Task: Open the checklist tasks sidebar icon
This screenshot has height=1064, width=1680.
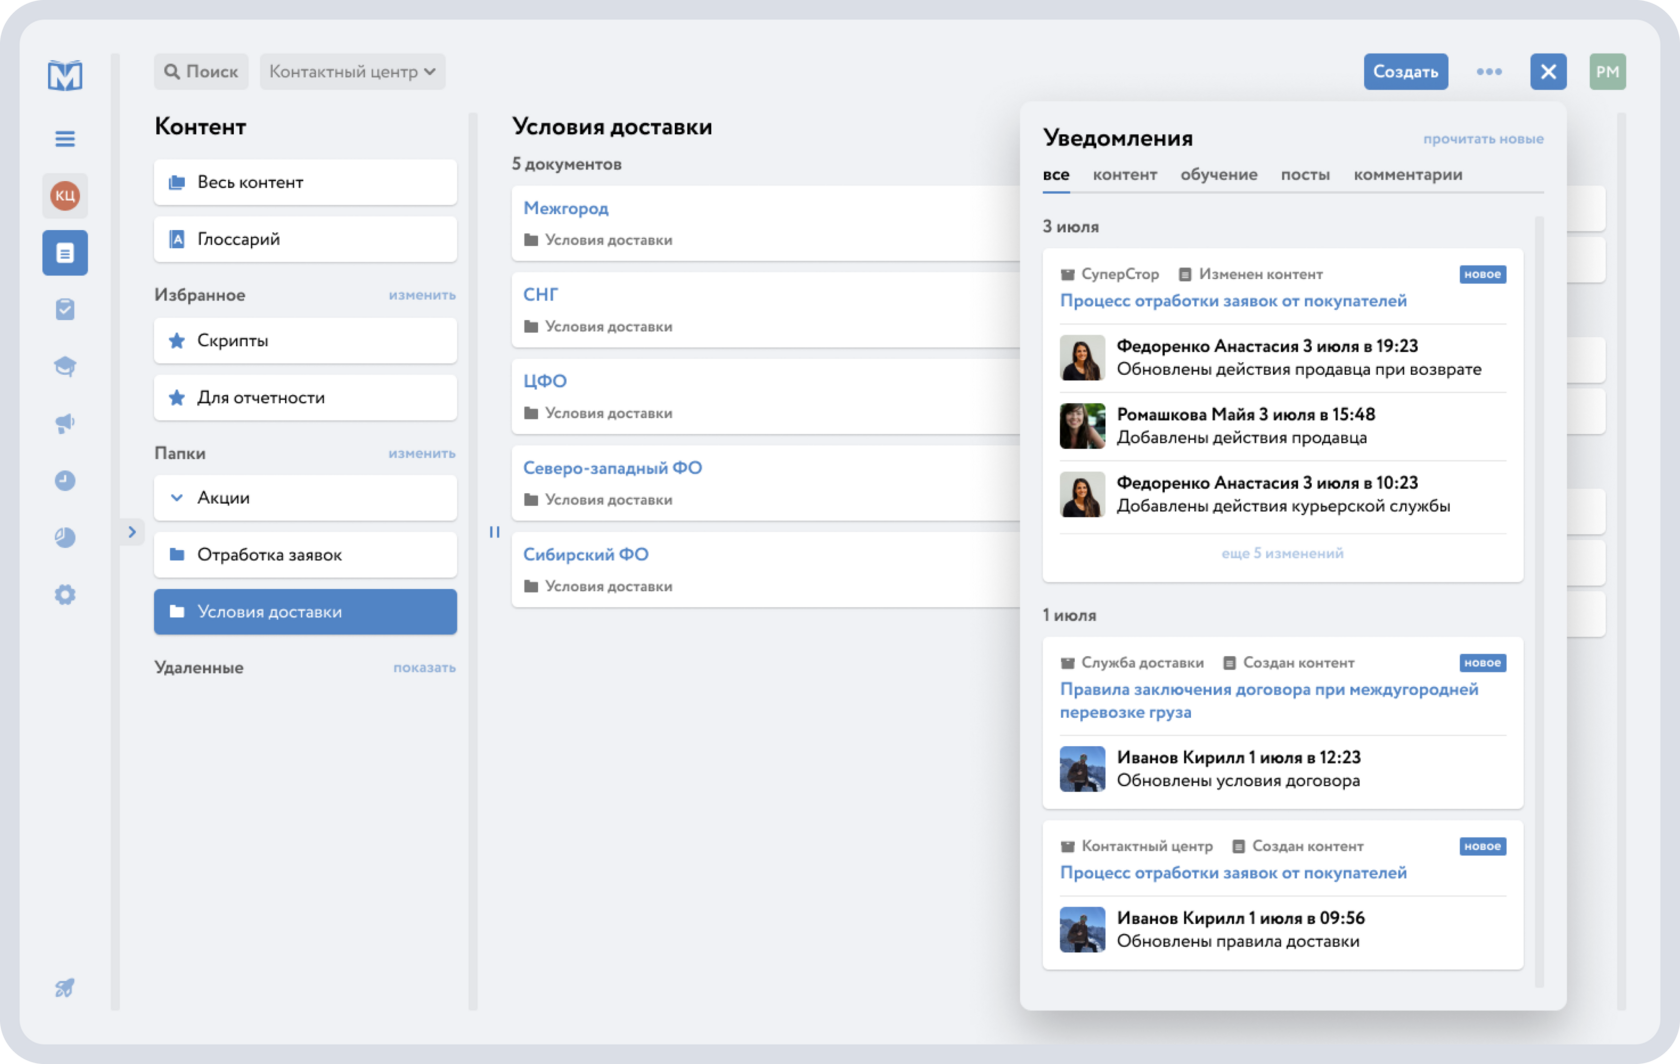Action: [65, 310]
